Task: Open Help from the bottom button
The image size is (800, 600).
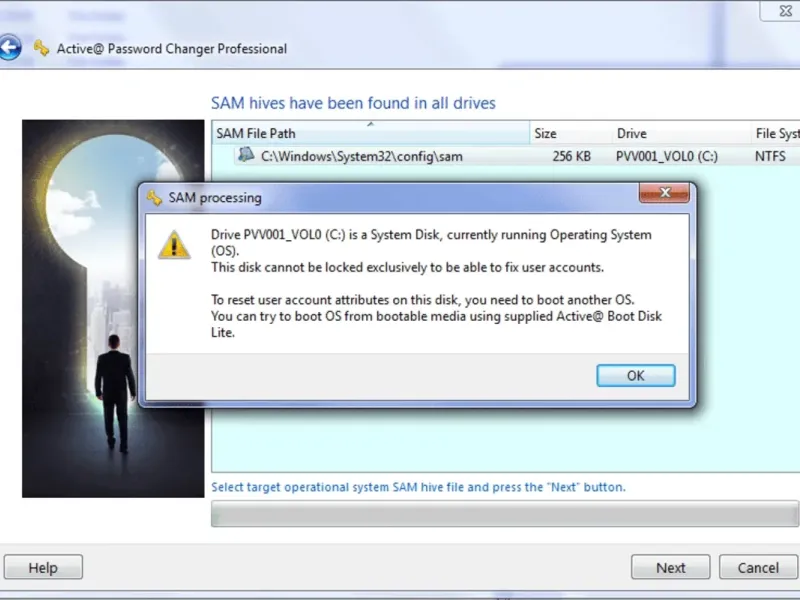Action: click(43, 567)
